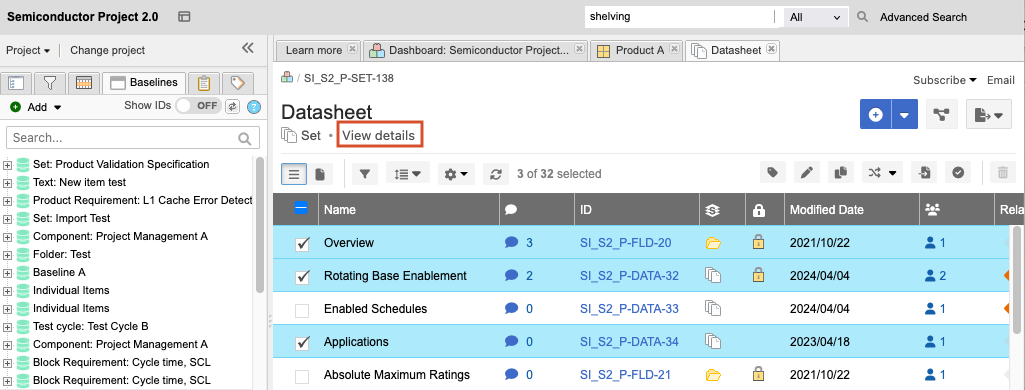Select the document reading view icon
This screenshot has width=1025, height=390.
coord(320,174)
